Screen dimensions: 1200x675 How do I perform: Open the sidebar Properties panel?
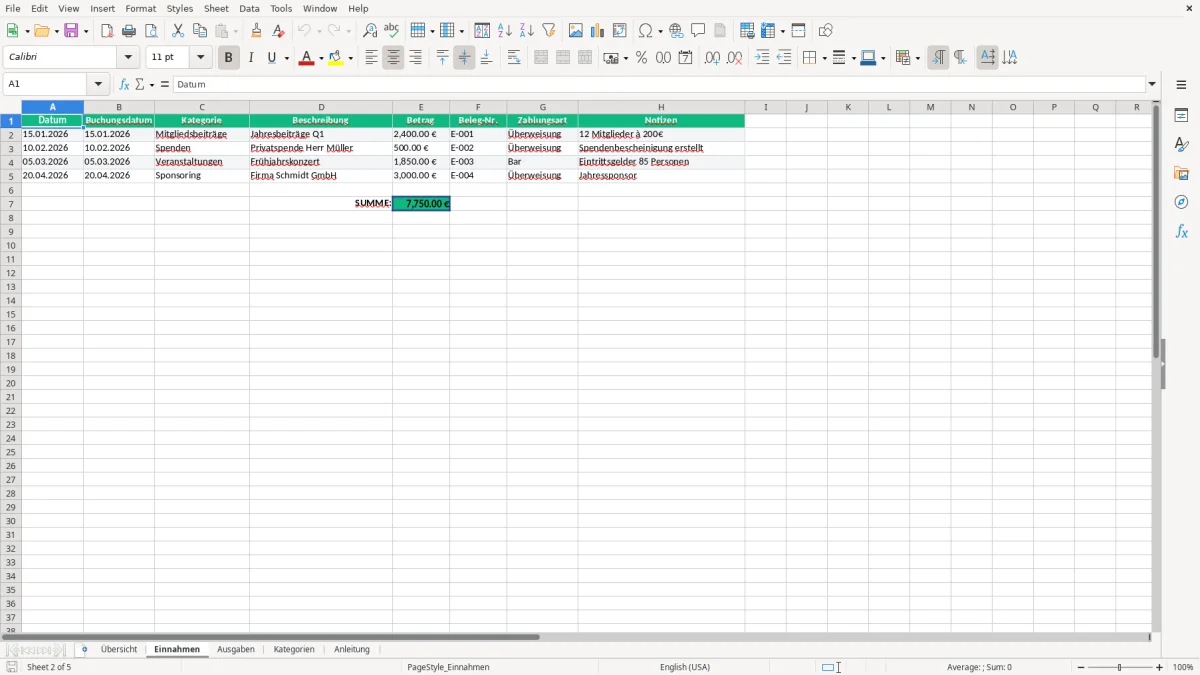click(1181, 115)
